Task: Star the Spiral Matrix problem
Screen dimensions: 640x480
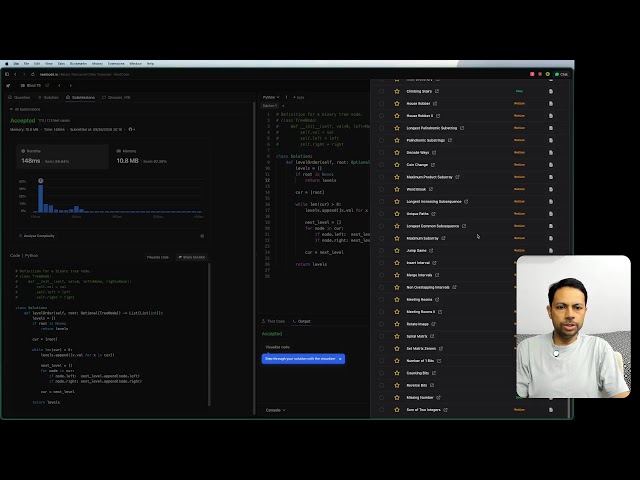Action: click(397, 336)
